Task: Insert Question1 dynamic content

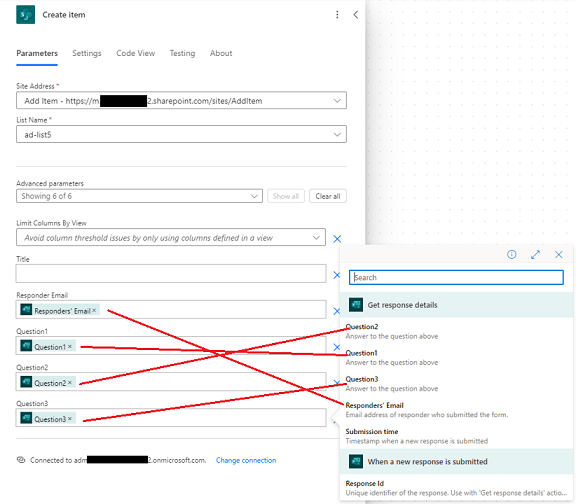Action: pos(457,357)
